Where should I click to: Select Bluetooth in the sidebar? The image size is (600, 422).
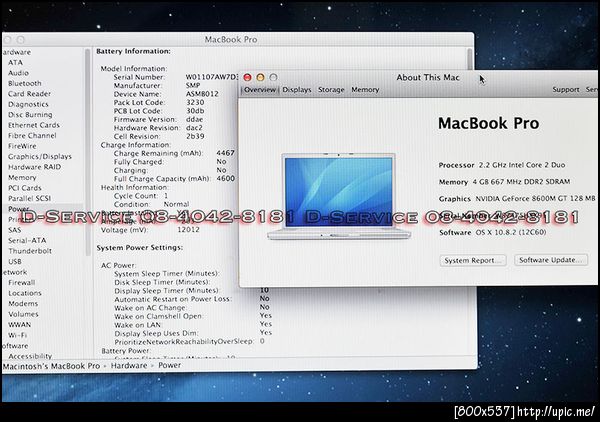pyautogui.click(x=24, y=83)
